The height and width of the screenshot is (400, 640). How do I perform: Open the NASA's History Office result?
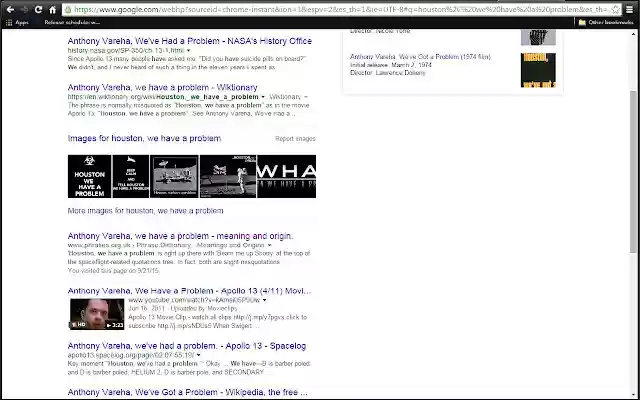(x=190, y=41)
